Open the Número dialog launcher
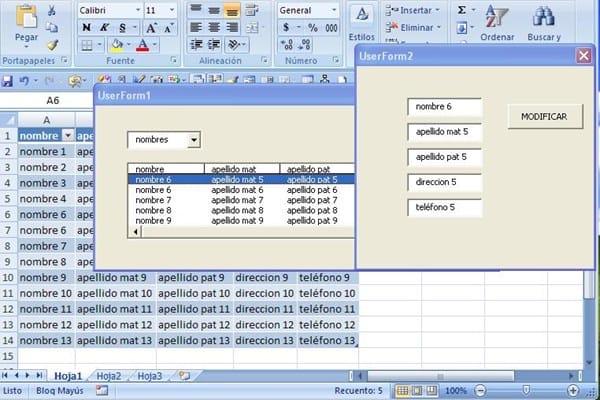 [336, 60]
